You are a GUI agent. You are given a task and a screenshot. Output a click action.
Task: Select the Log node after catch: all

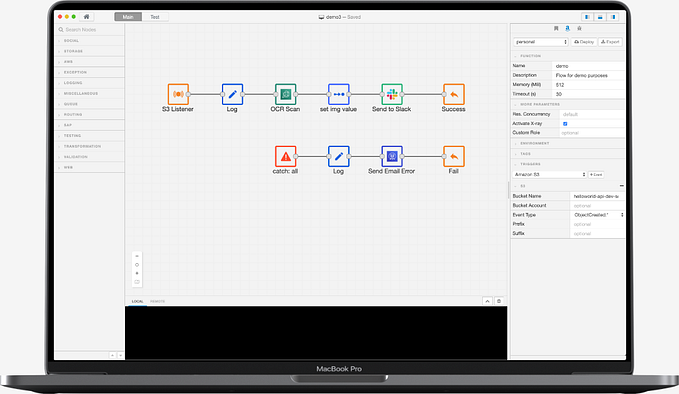pos(339,156)
